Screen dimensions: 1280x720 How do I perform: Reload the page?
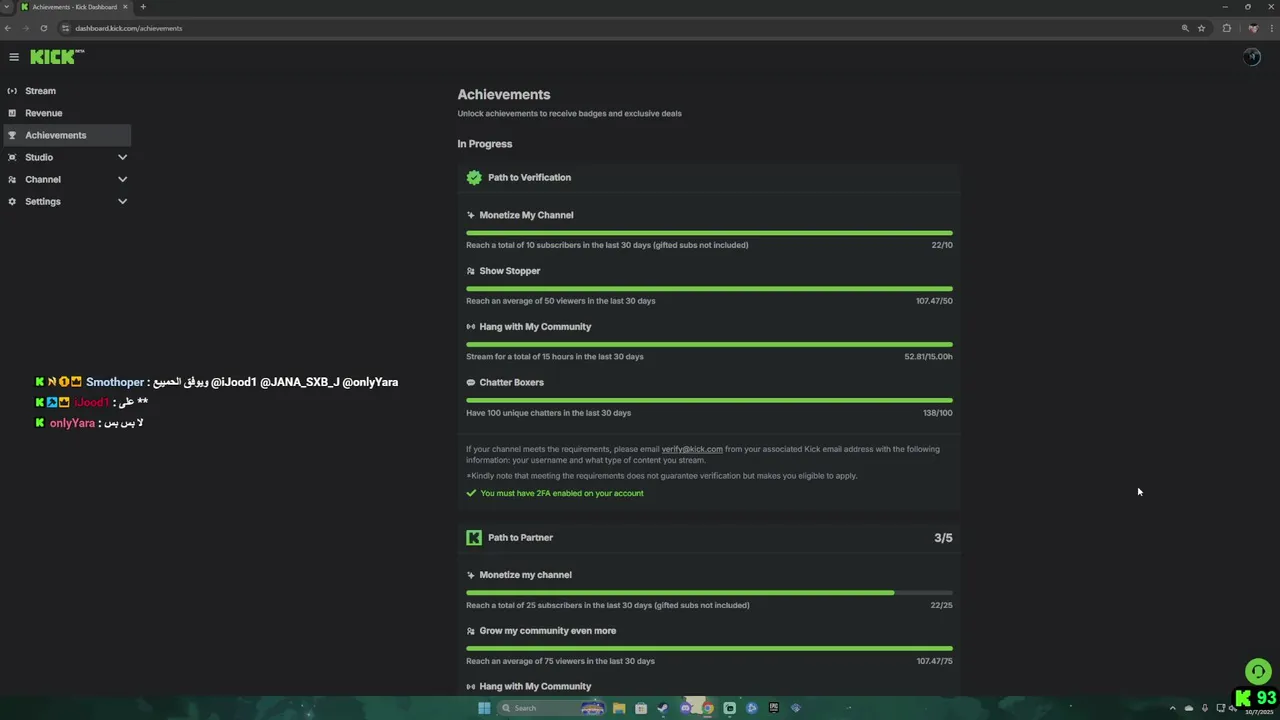[44, 28]
